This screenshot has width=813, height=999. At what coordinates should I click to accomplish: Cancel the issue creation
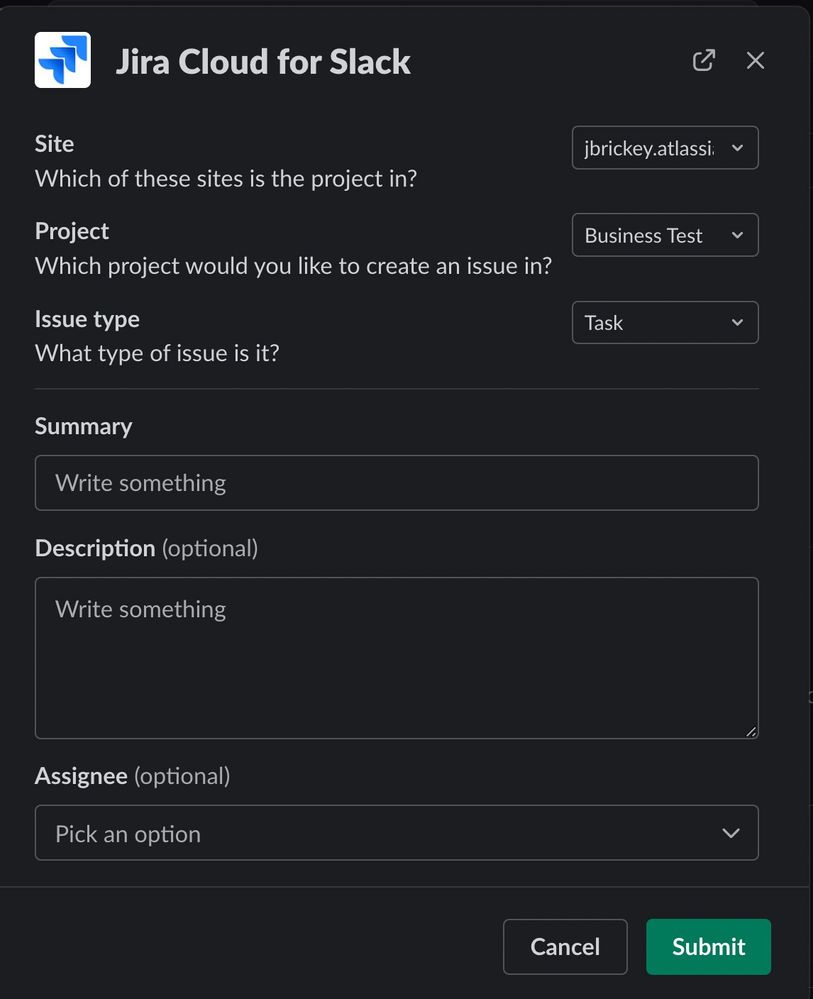click(x=565, y=947)
